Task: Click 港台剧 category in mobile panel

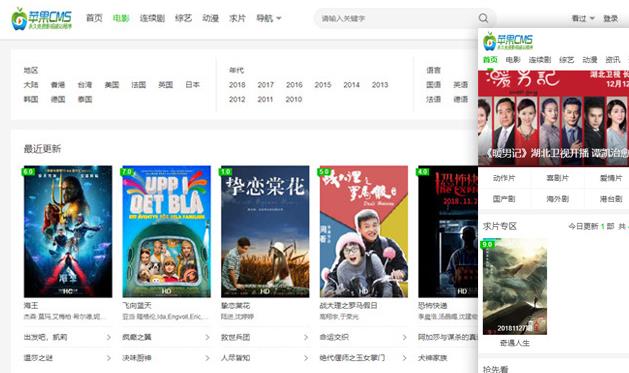Action: click(x=611, y=199)
